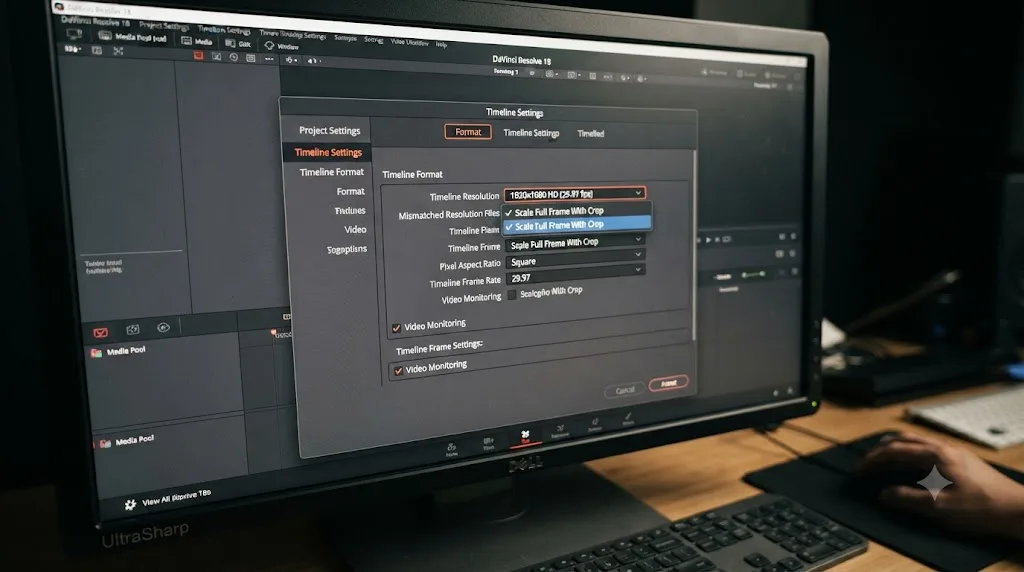Click the list-view icon in the viewer toolbar

click(x=251, y=58)
